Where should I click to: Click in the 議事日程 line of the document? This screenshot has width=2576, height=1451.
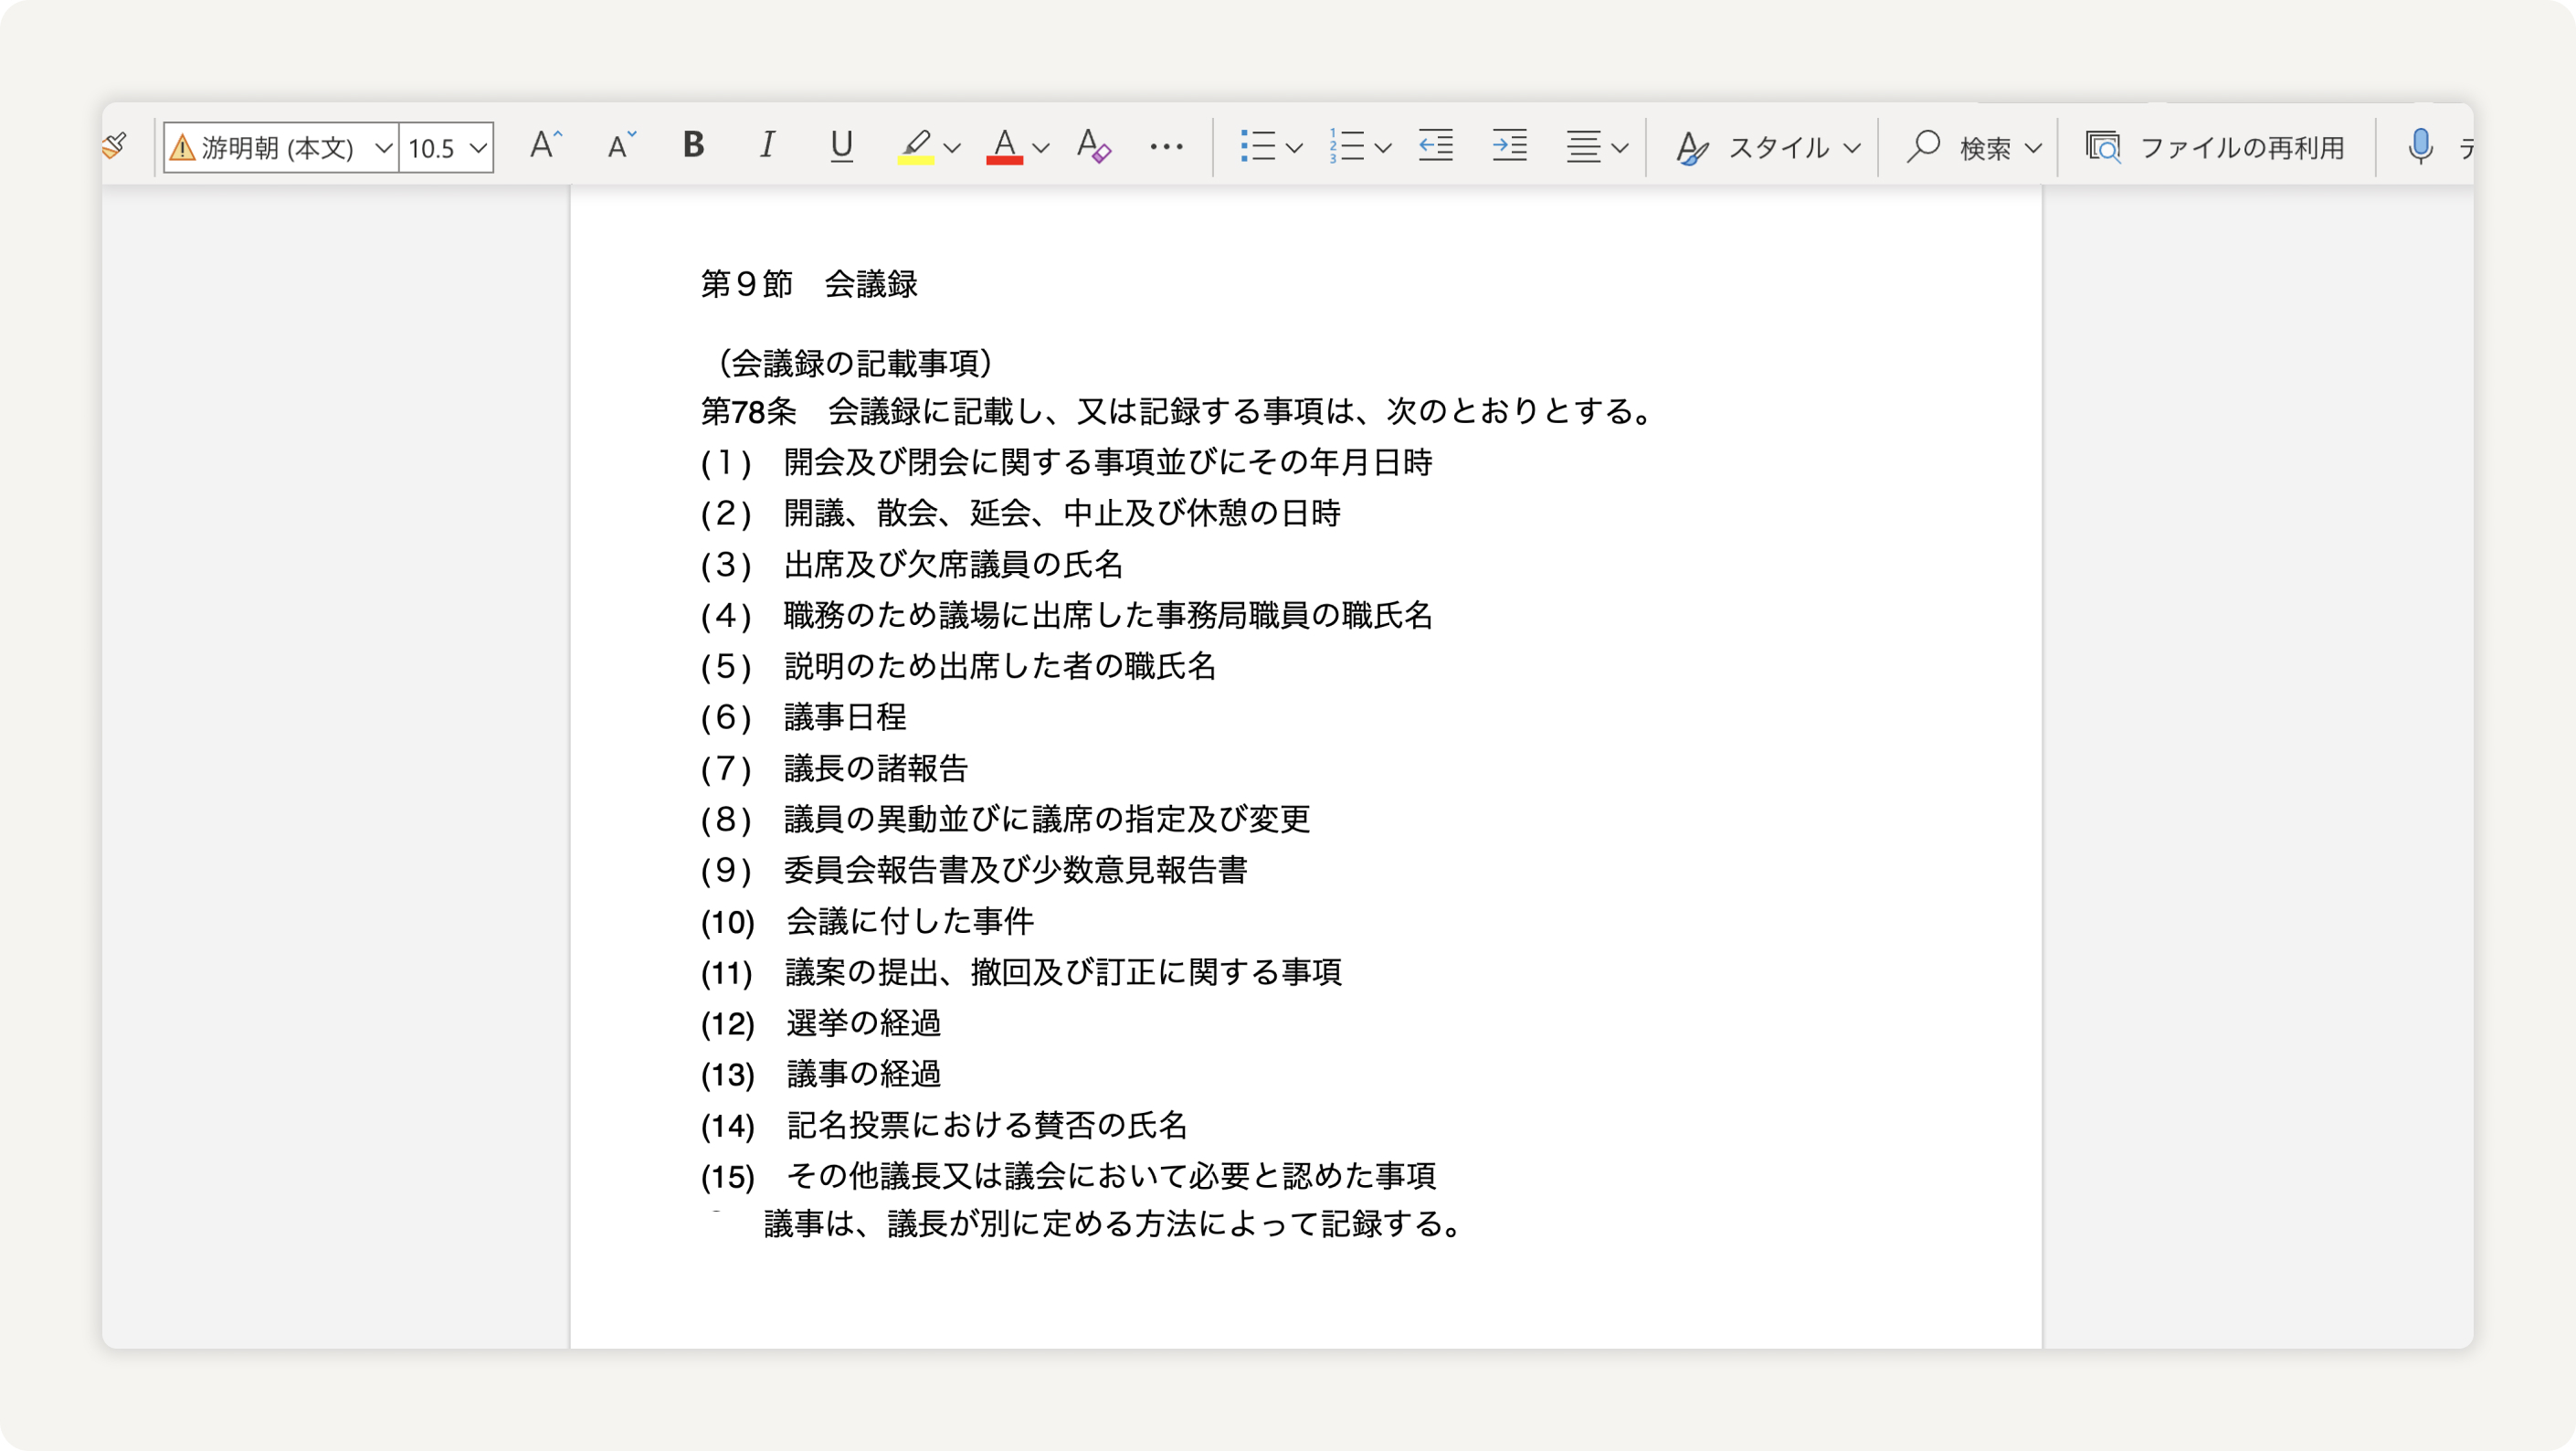coord(845,717)
